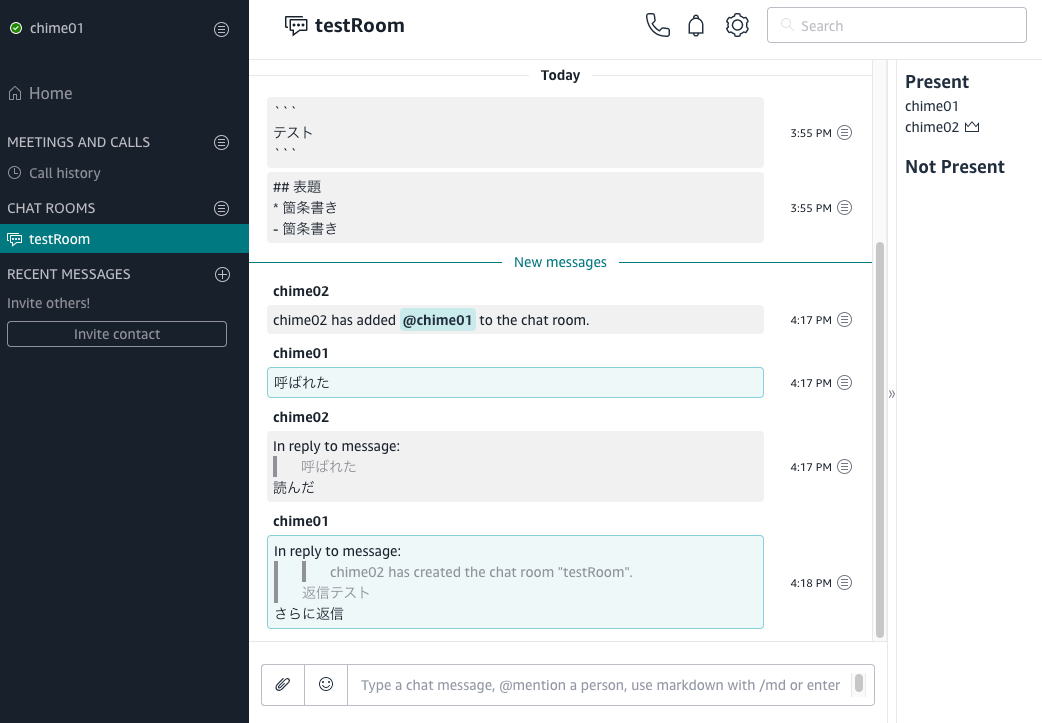Click the testRoom chat icon in header
The height and width of the screenshot is (723, 1042).
tap(296, 25)
